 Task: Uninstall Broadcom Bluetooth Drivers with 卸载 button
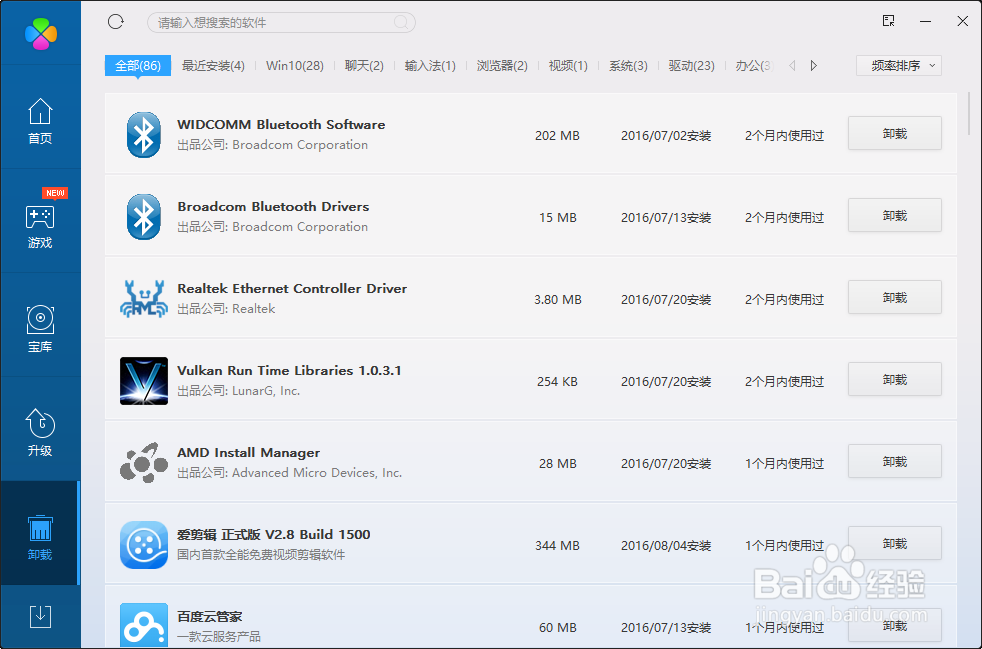[x=894, y=215]
